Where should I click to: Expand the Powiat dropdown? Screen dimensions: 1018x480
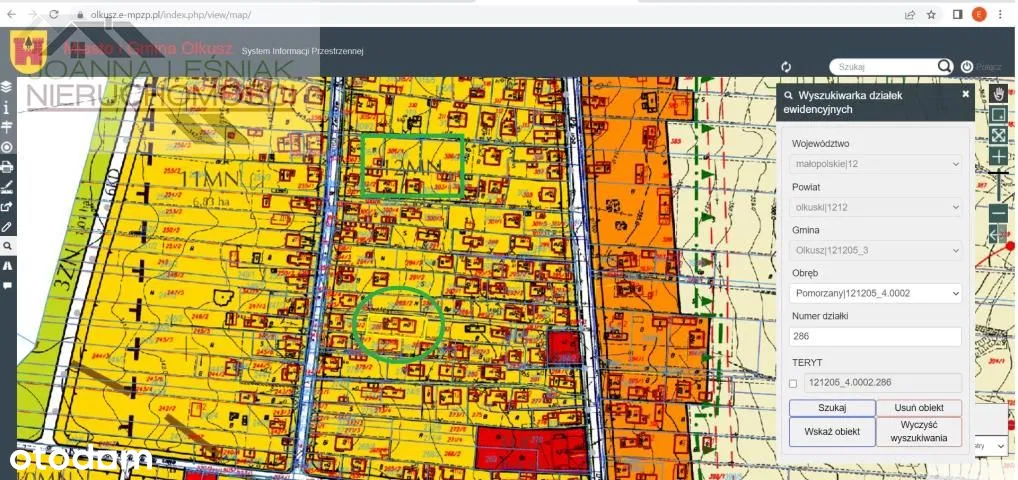[x=876, y=207]
